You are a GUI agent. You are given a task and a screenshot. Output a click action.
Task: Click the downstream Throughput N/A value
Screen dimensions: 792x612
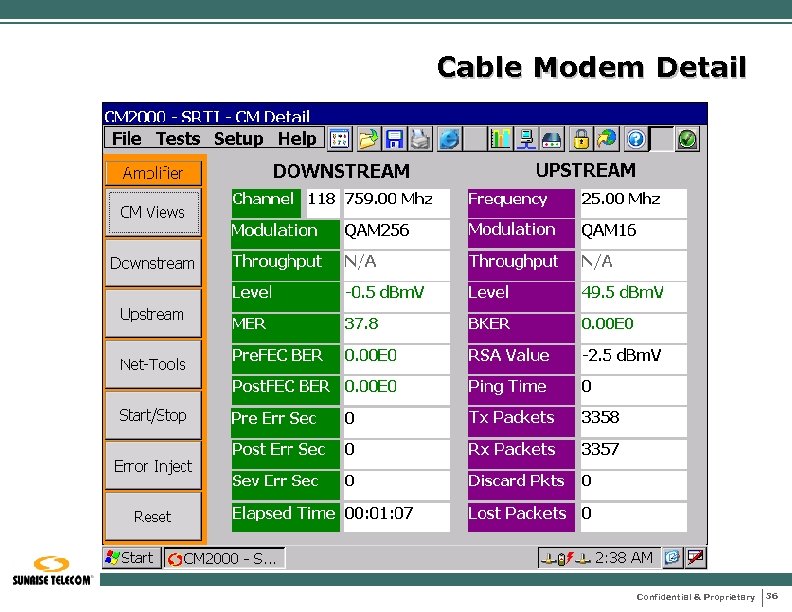(x=397, y=266)
